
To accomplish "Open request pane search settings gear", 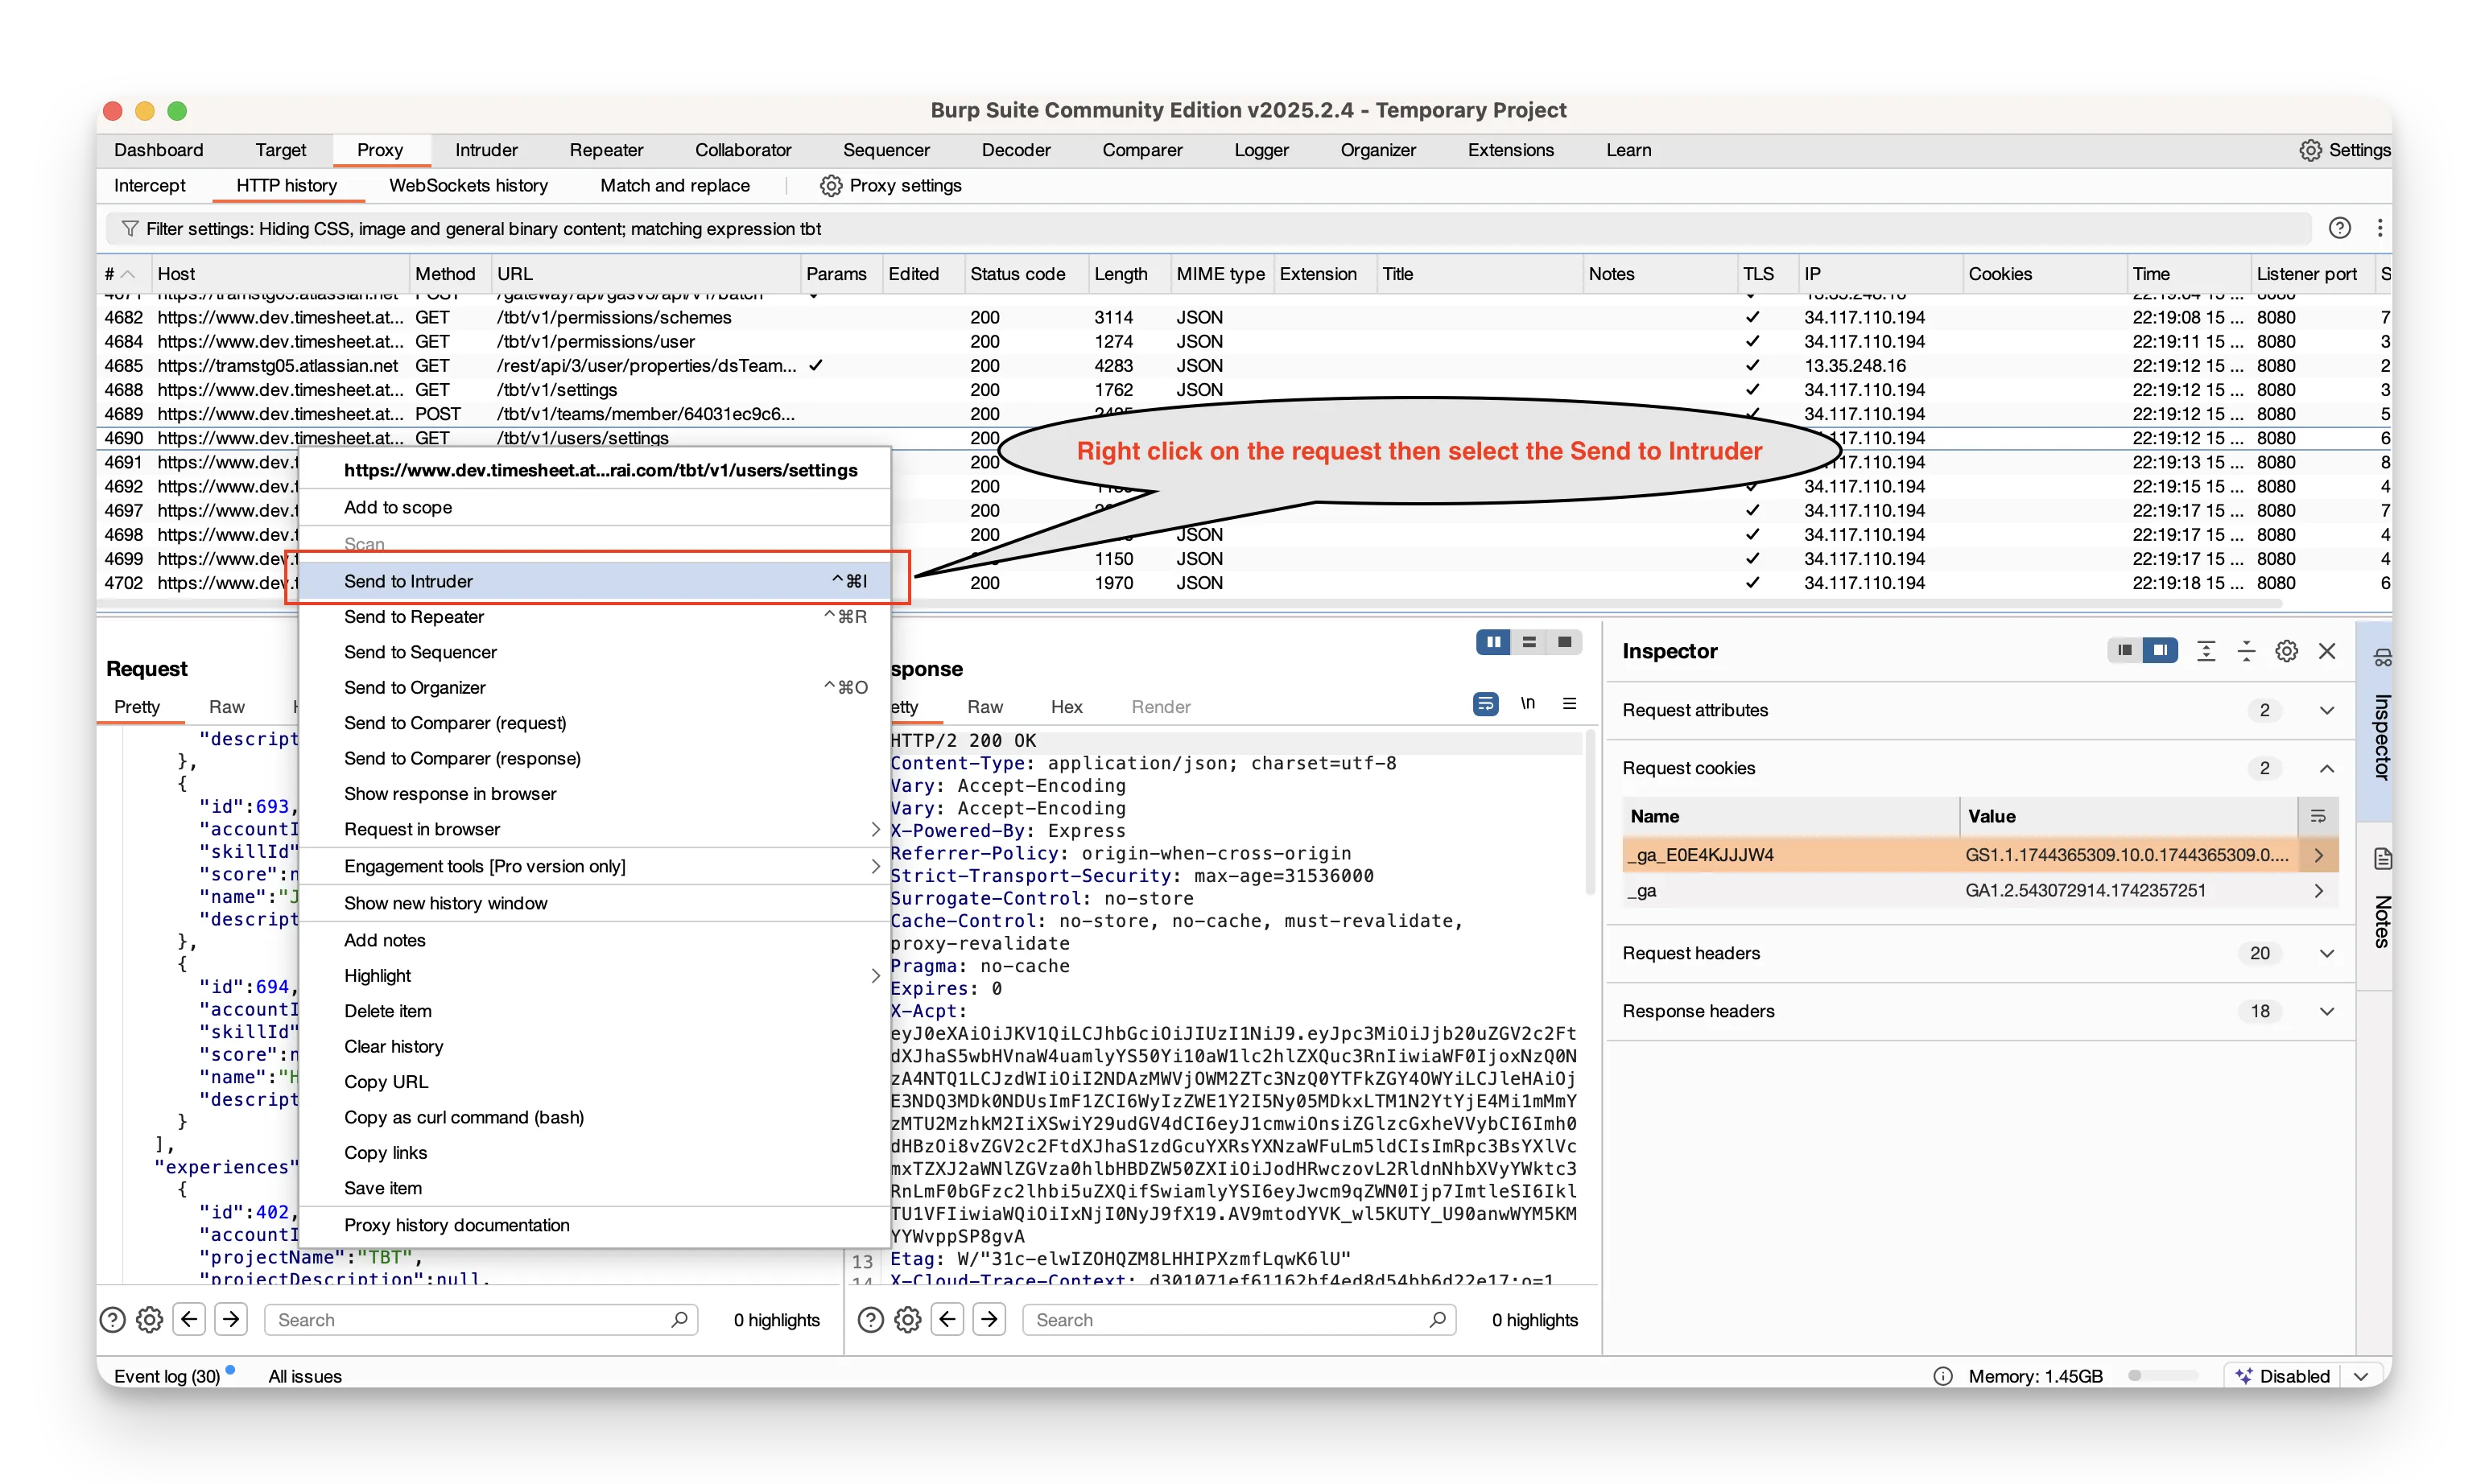I will point(149,1320).
